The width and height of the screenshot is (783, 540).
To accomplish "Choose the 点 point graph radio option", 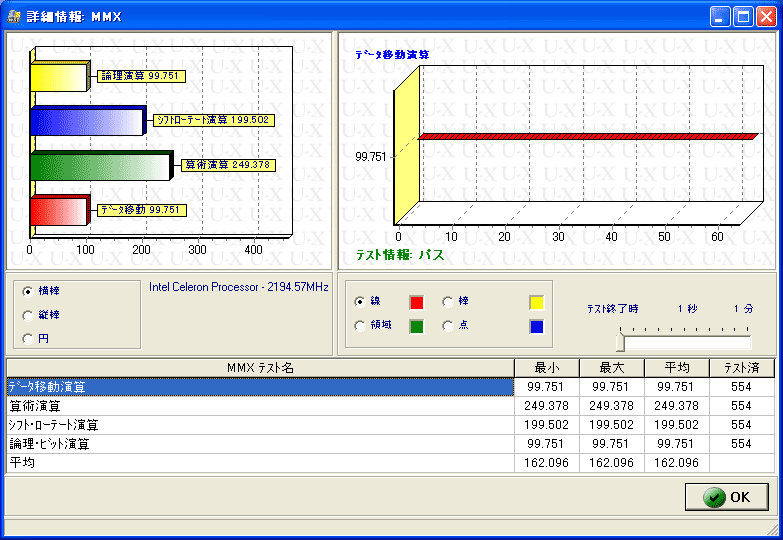I will pyautogui.click(x=448, y=325).
